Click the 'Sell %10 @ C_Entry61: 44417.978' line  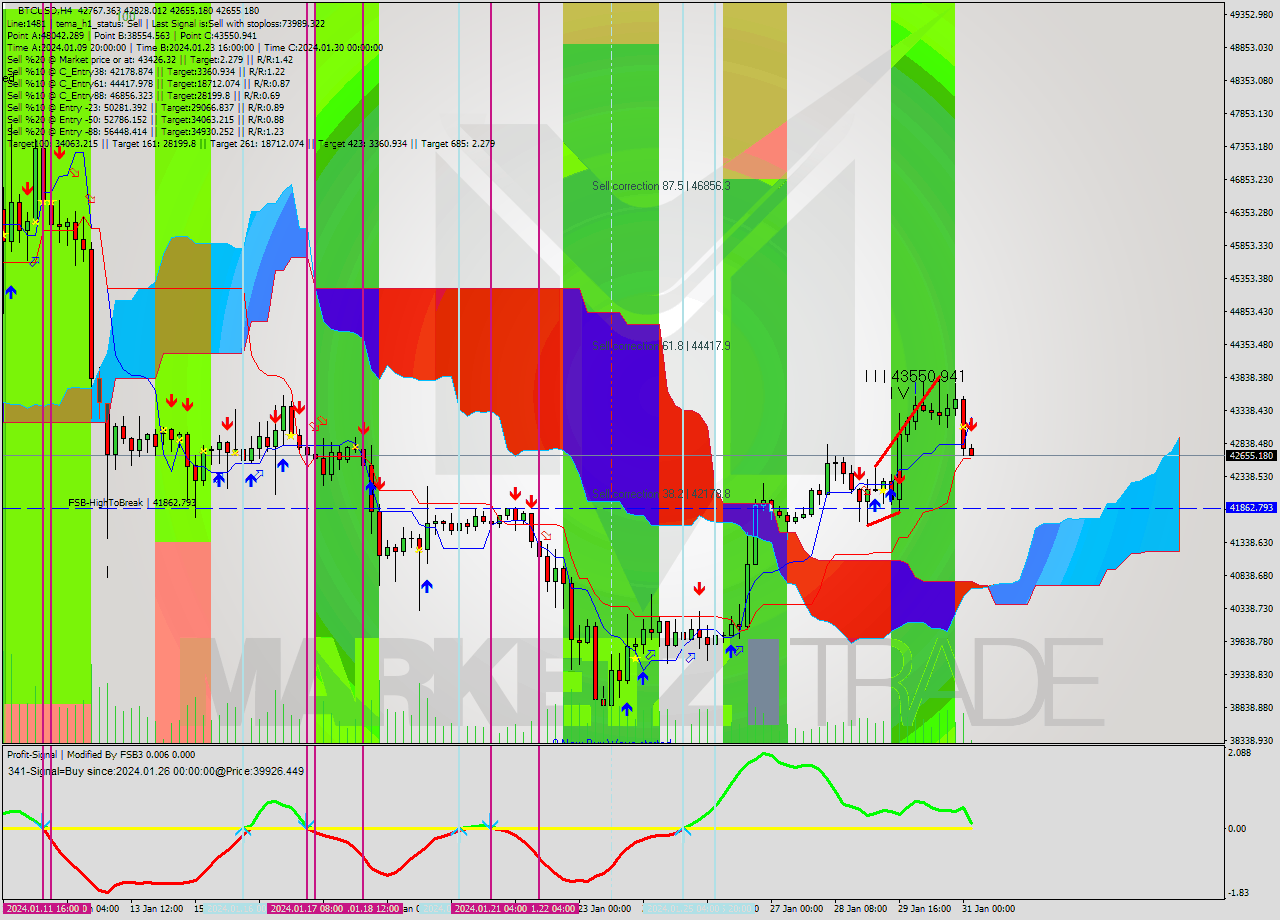148,83
